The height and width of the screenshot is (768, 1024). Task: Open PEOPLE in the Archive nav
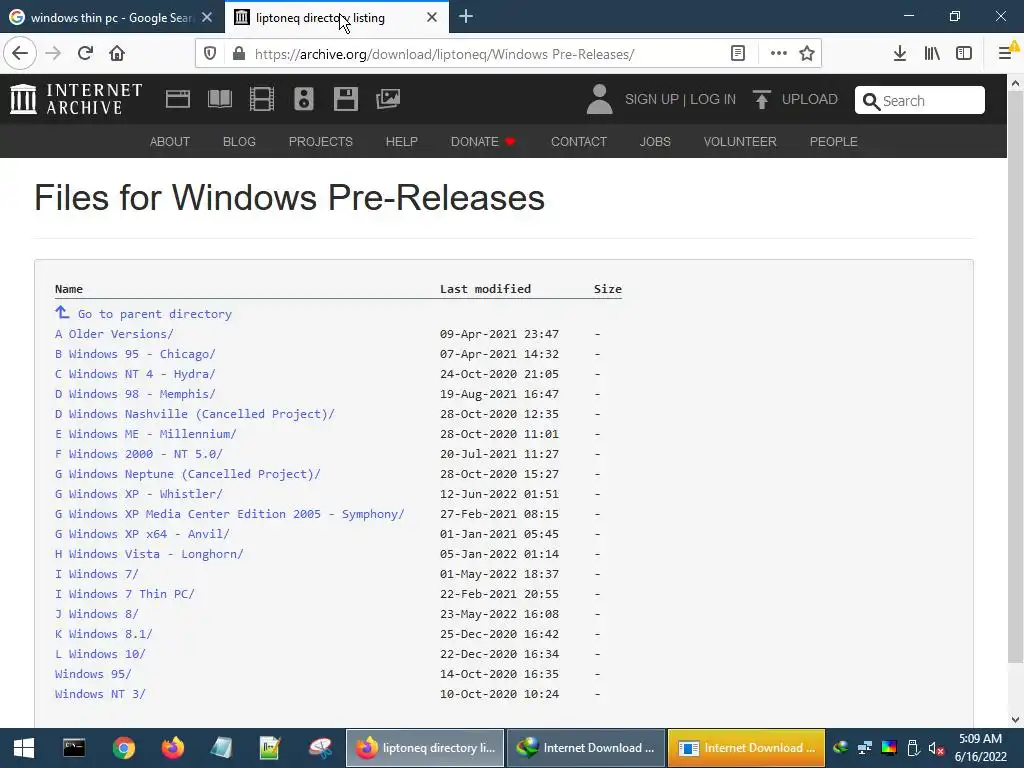point(833,142)
